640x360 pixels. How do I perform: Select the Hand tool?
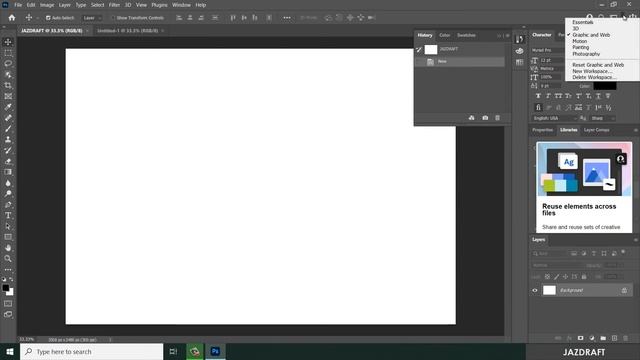coord(8,248)
